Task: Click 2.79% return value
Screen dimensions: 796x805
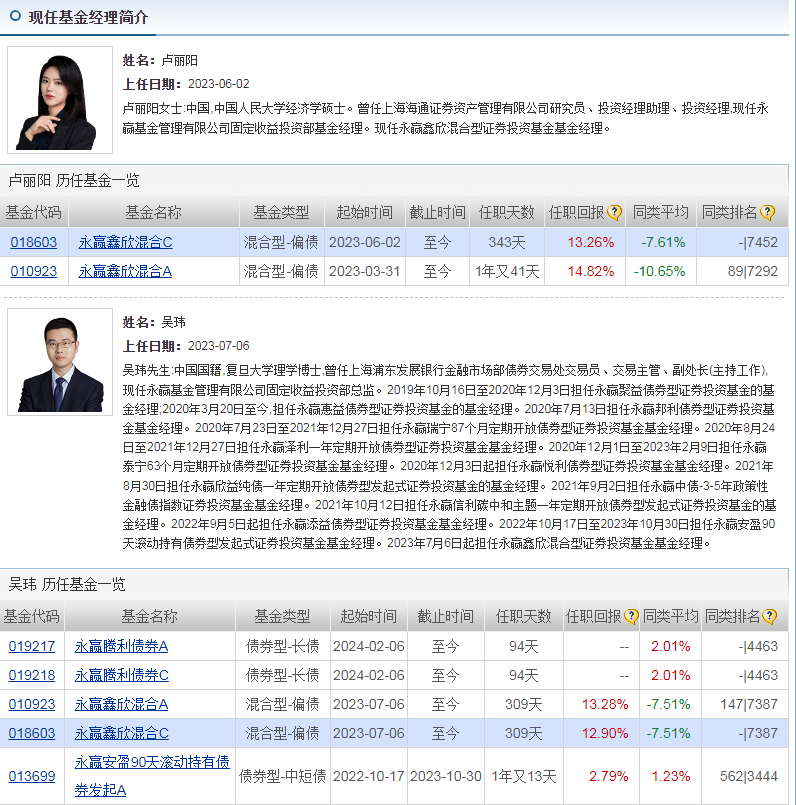Action: pos(609,776)
